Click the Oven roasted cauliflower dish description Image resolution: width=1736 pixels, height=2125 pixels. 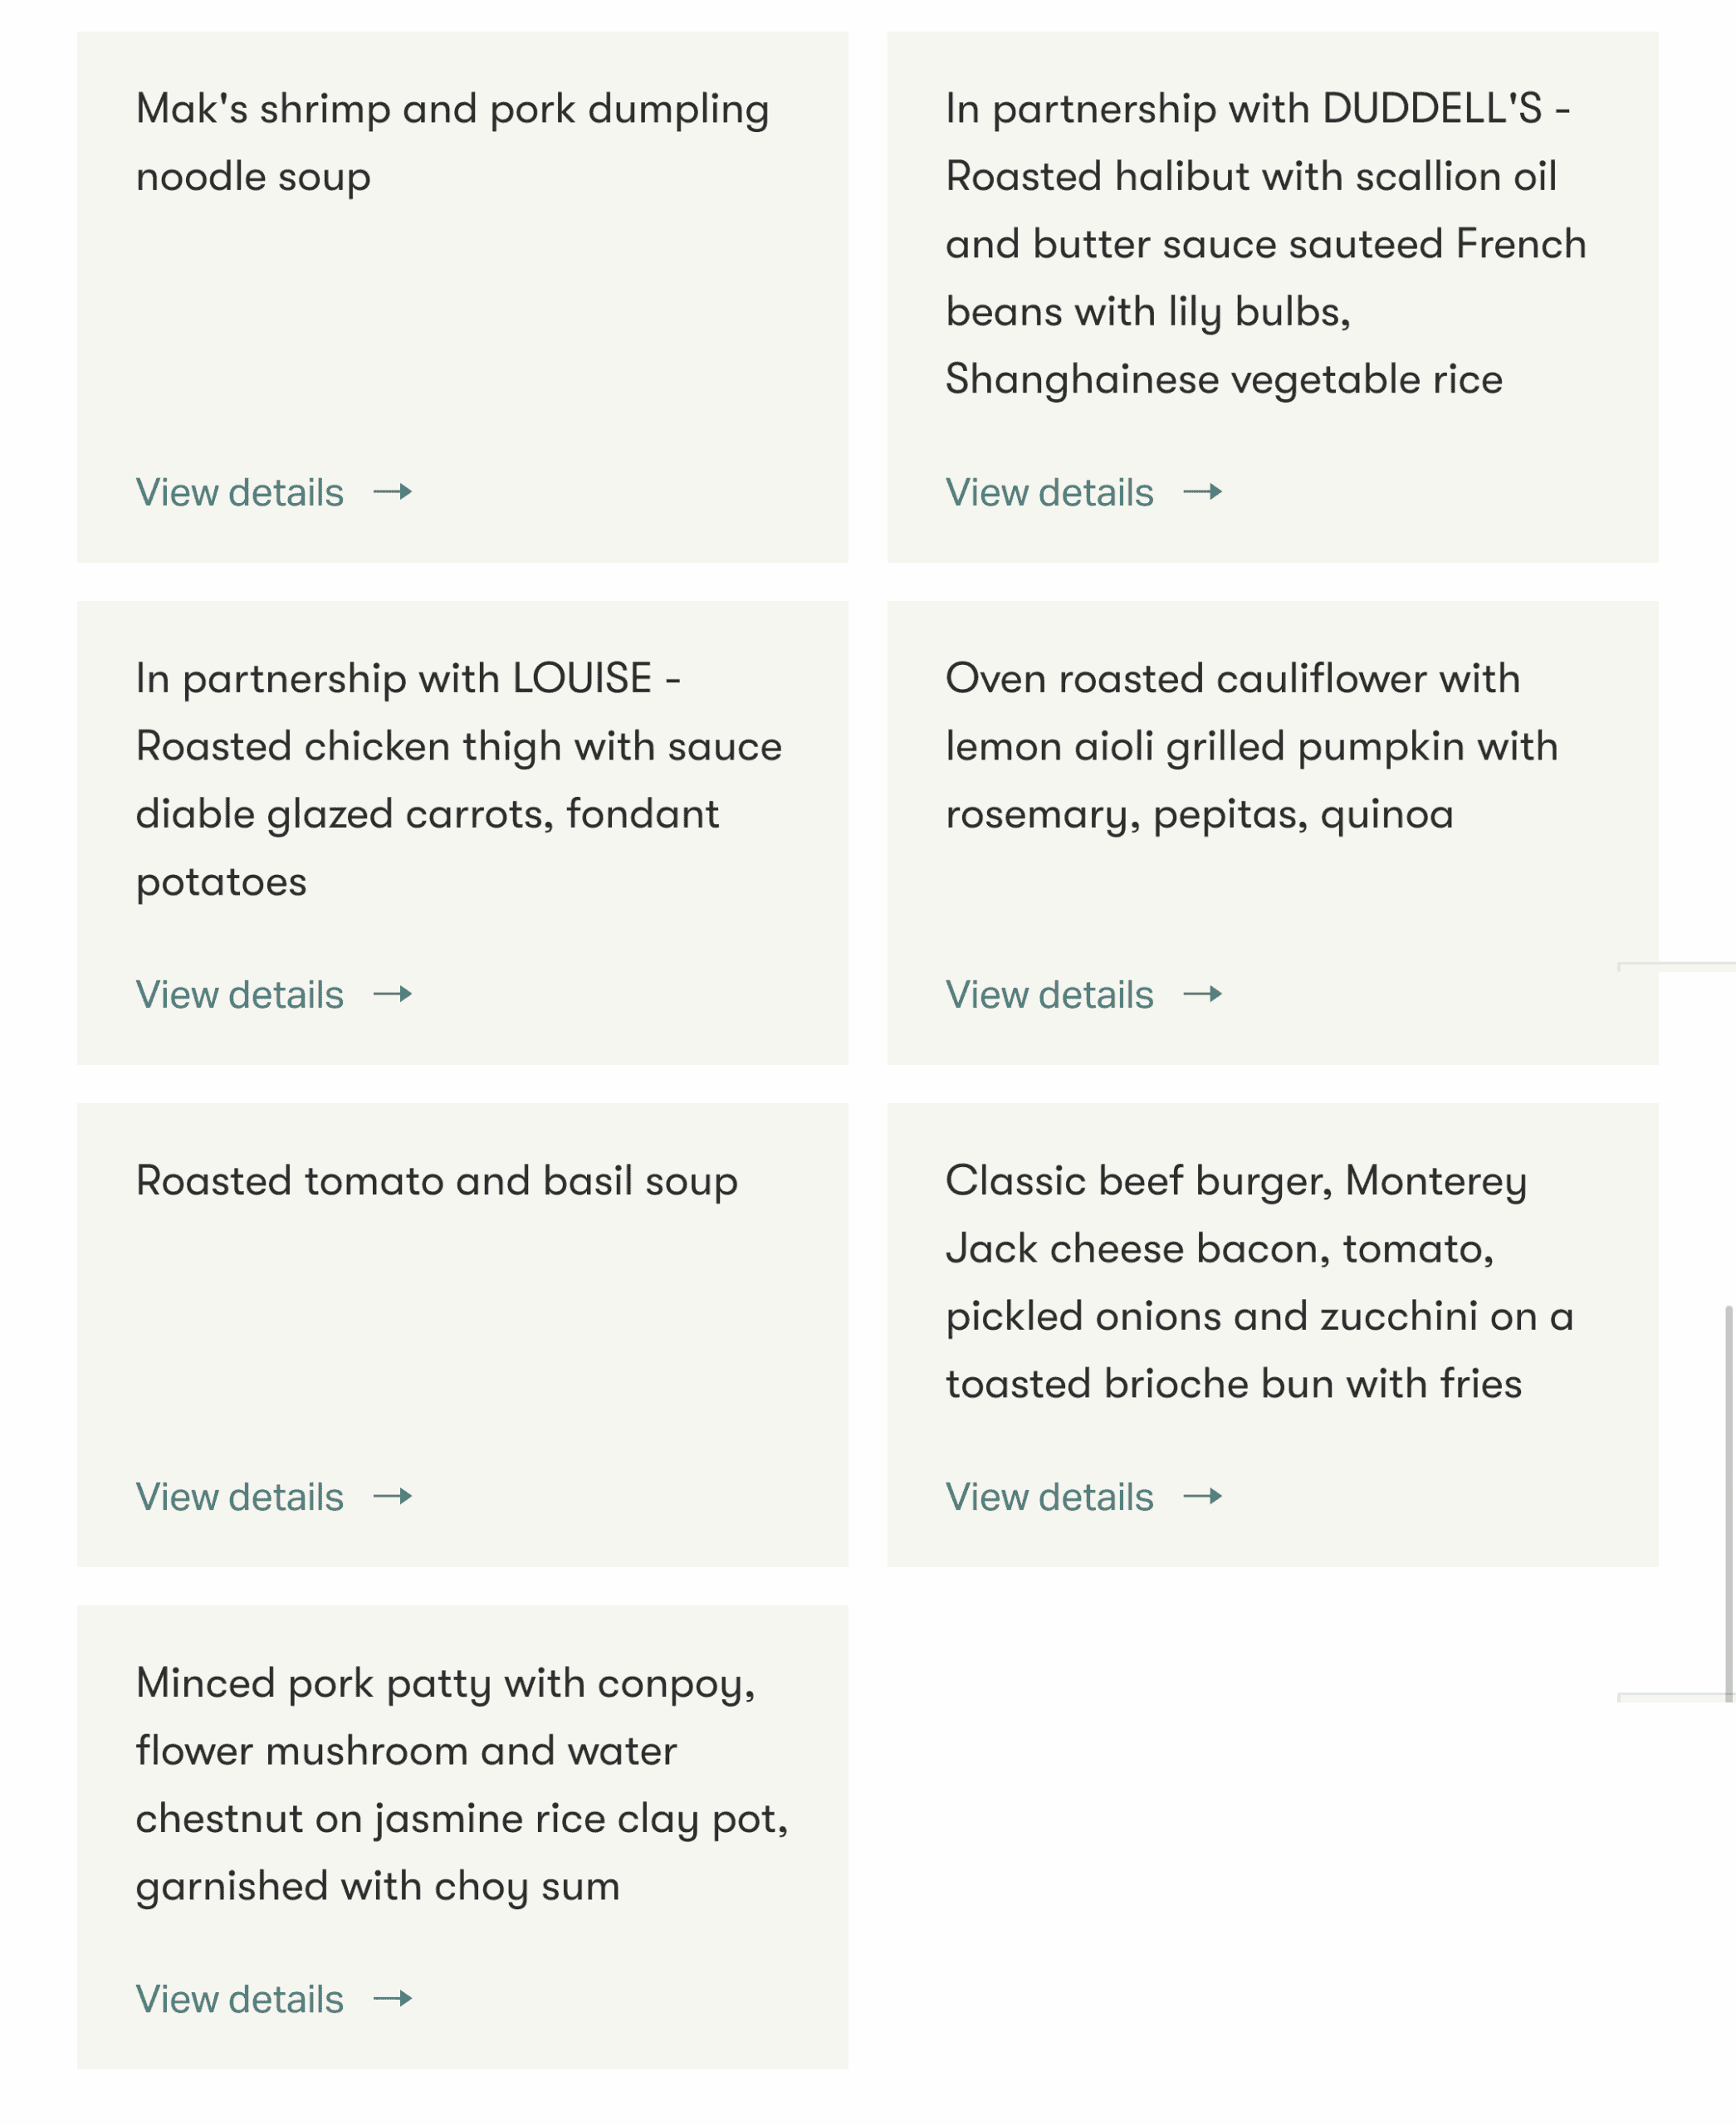pyautogui.click(x=1251, y=746)
